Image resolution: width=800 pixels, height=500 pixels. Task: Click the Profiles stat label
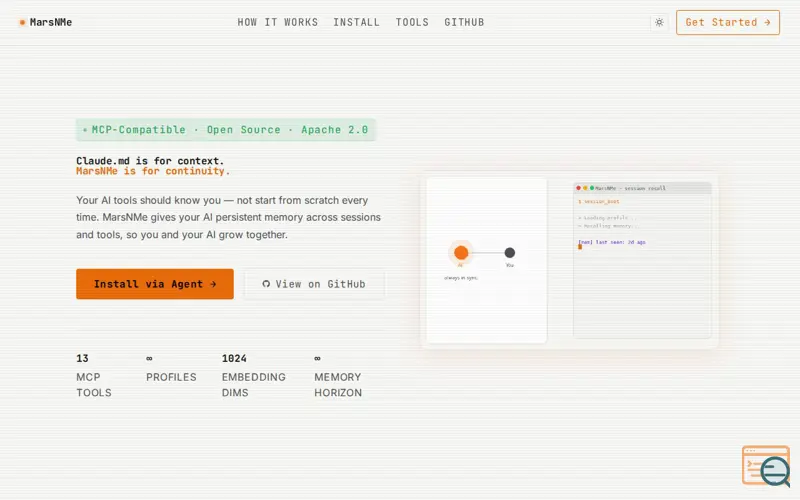tap(171, 377)
